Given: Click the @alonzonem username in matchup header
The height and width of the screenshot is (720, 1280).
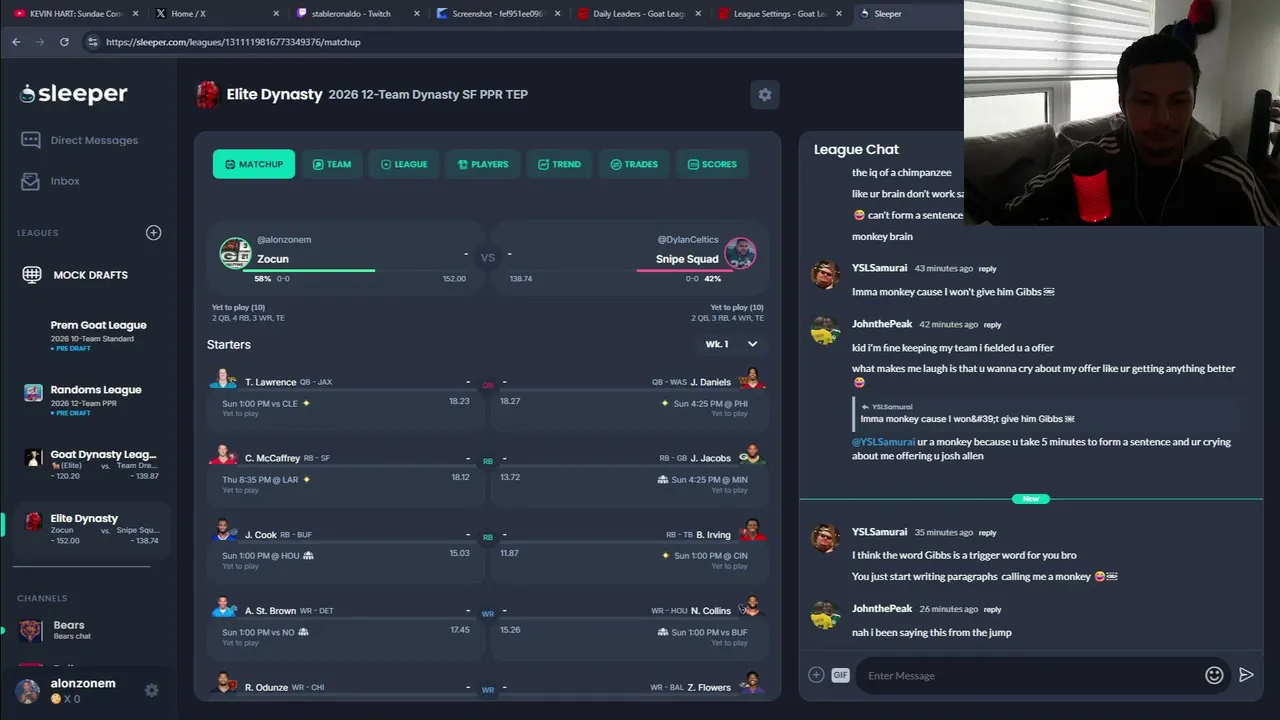Looking at the screenshot, I should tap(284, 240).
